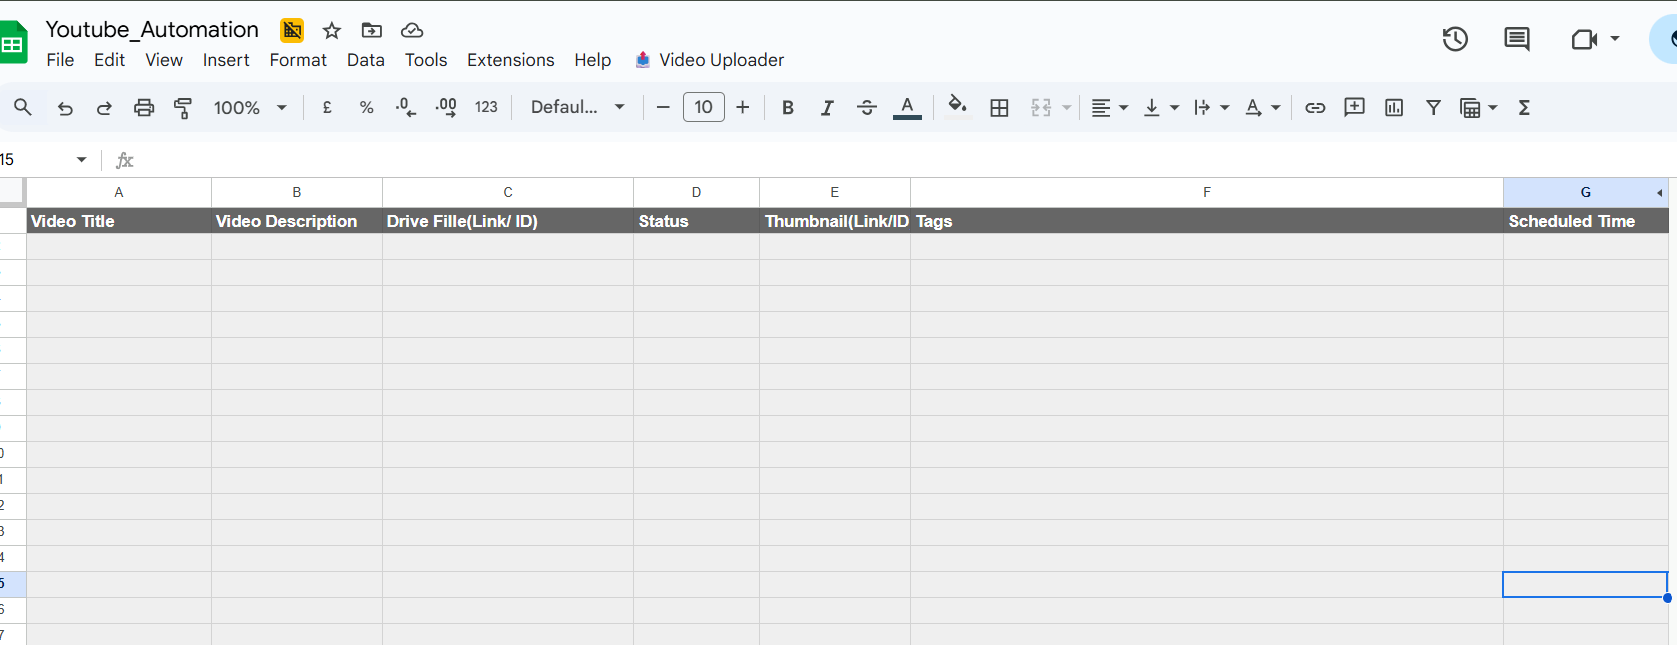Open text rotation dropdown
Viewport: 1677px width, 645px height.
point(1262,108)
